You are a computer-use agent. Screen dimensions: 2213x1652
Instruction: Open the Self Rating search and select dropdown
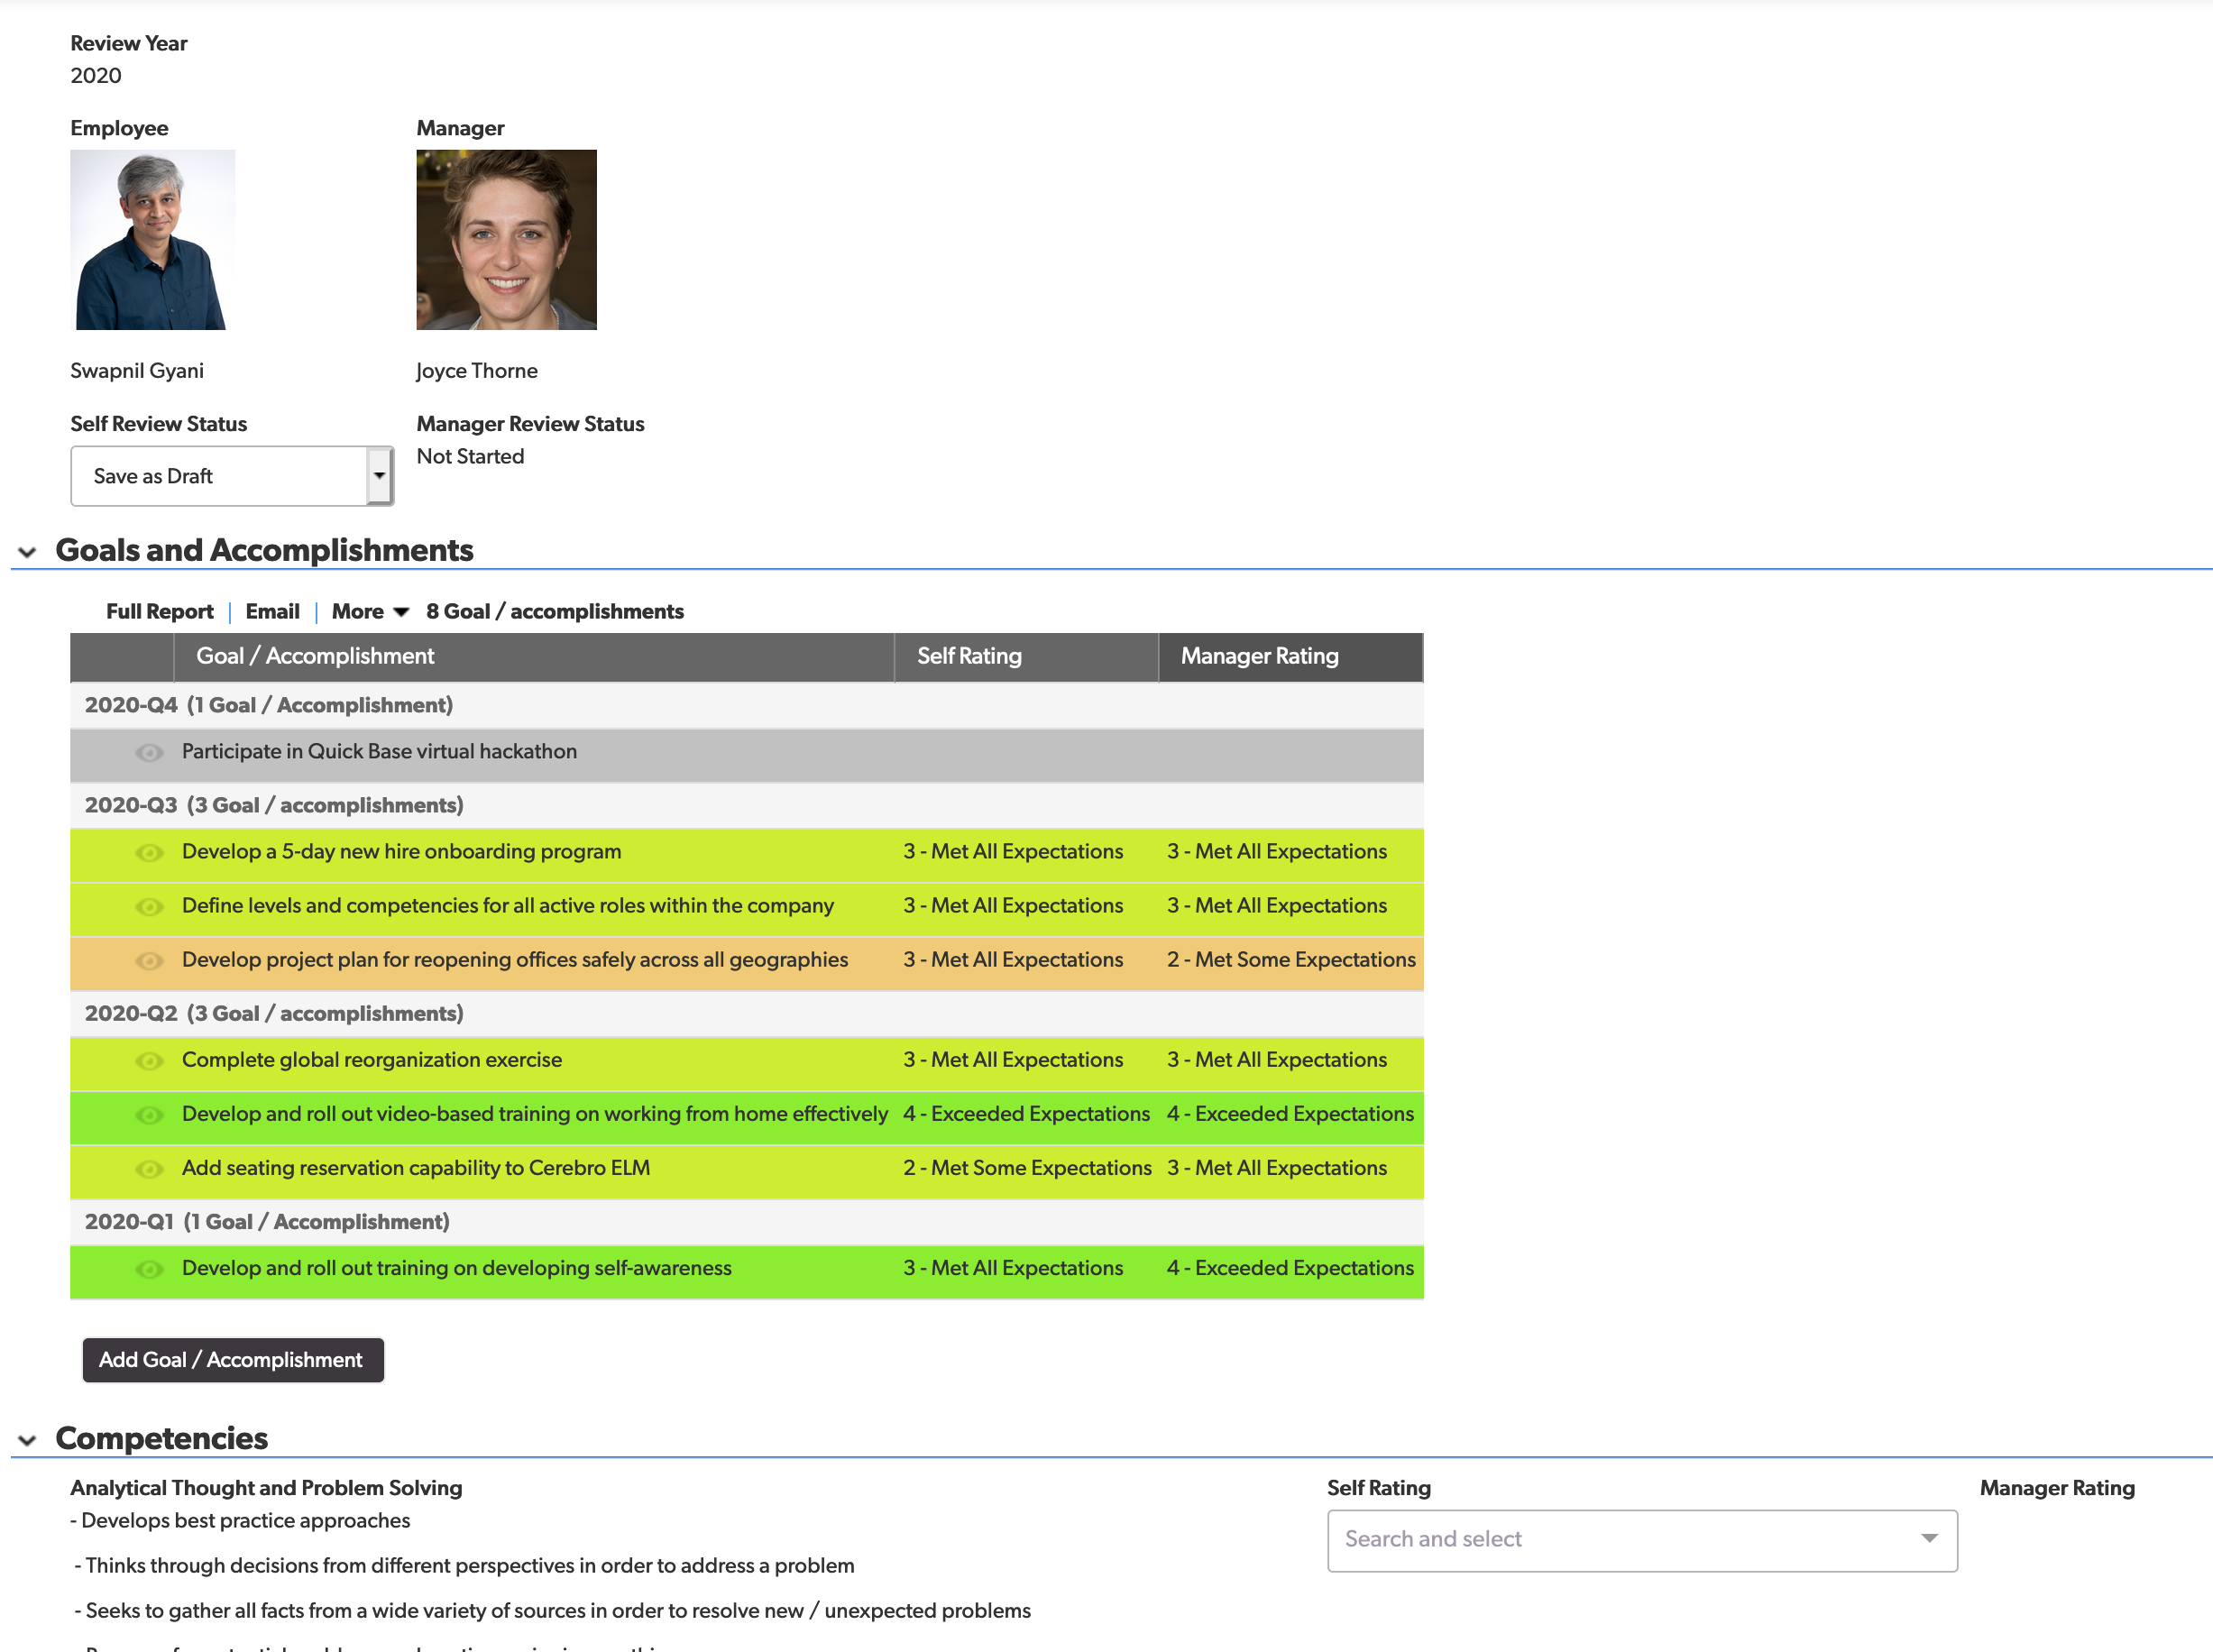(1641, 1540)
